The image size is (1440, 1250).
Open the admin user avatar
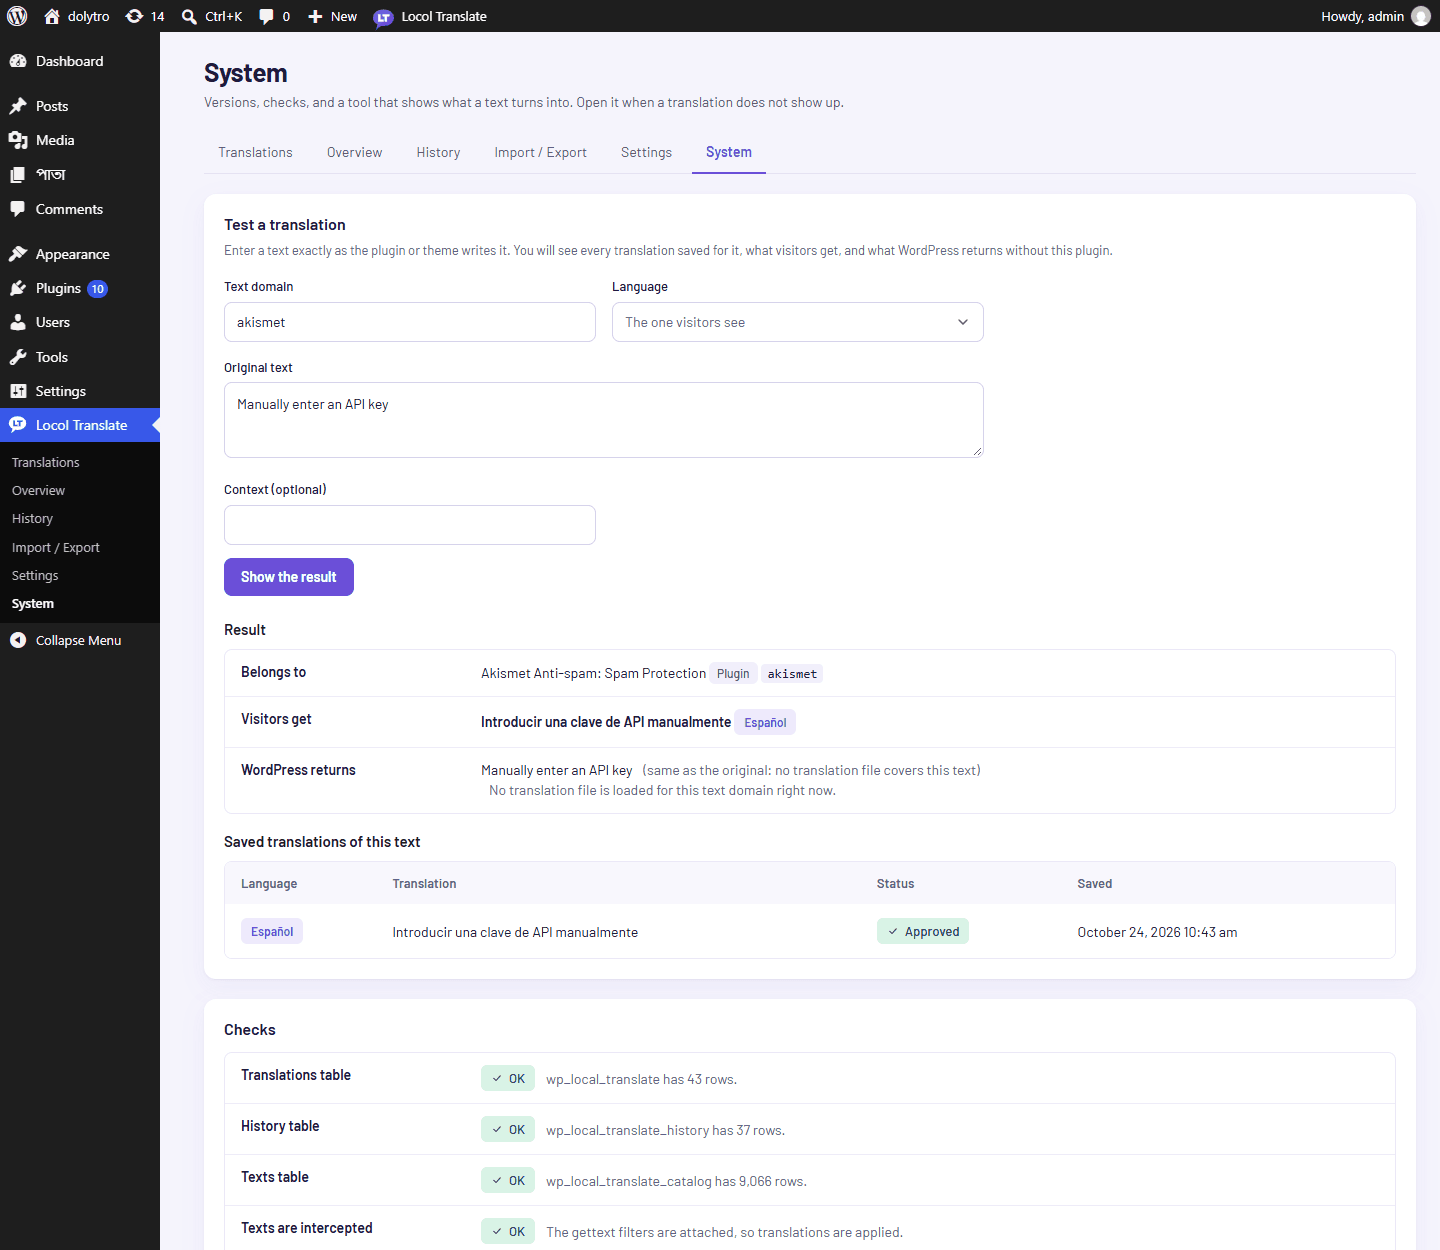click(x=1420, y=16)
